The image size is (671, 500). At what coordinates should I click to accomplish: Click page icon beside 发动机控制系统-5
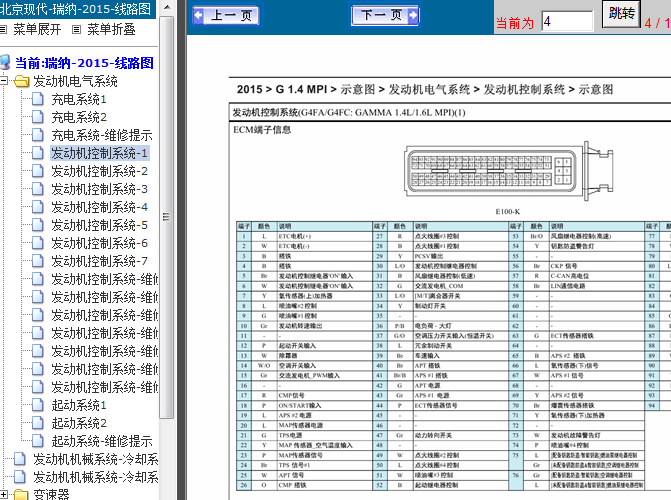[38, 225]
